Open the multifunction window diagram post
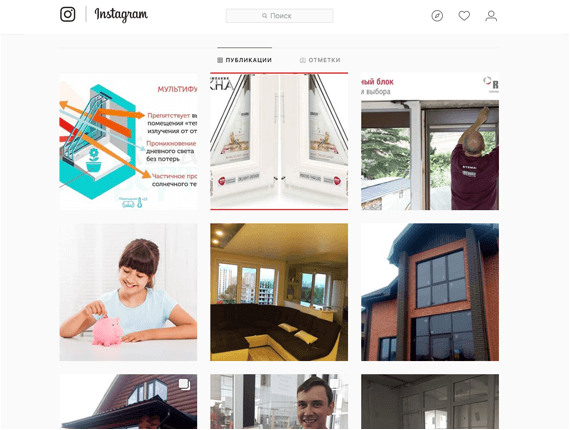This screenshot has height=430, width=570. [x=128, y=141]
